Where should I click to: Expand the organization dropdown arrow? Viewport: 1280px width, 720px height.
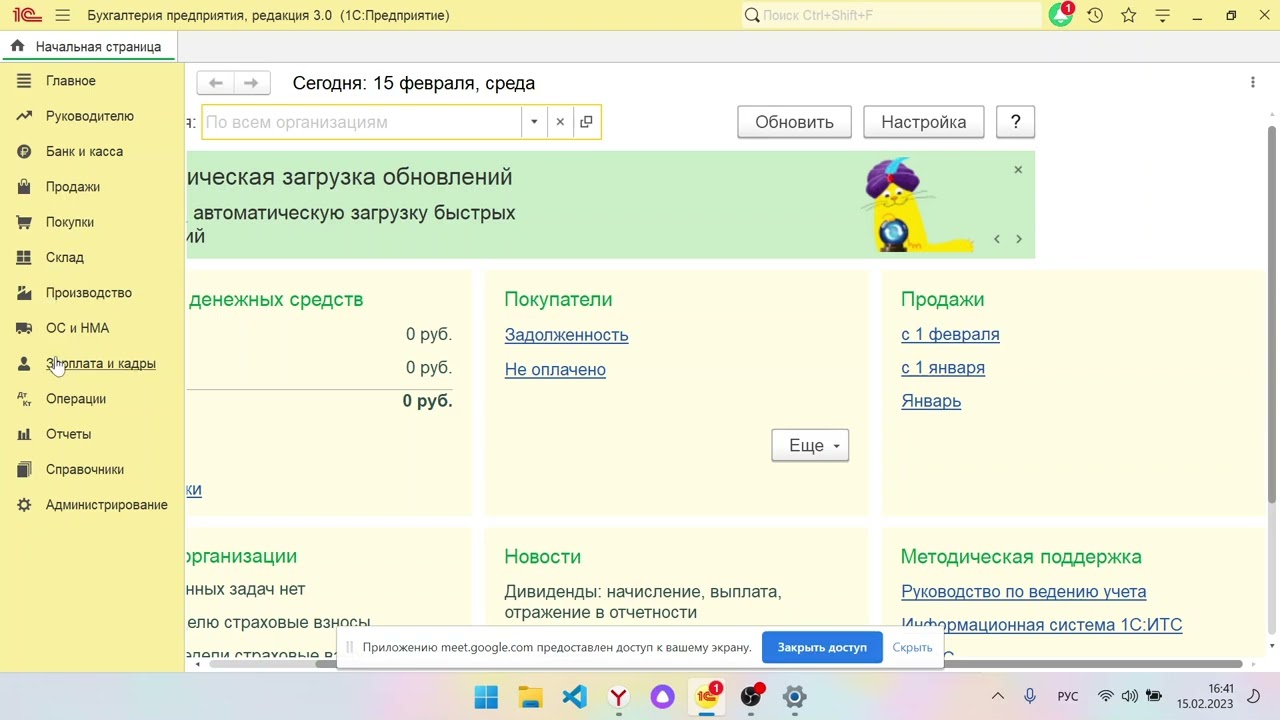tap(534, 122)
